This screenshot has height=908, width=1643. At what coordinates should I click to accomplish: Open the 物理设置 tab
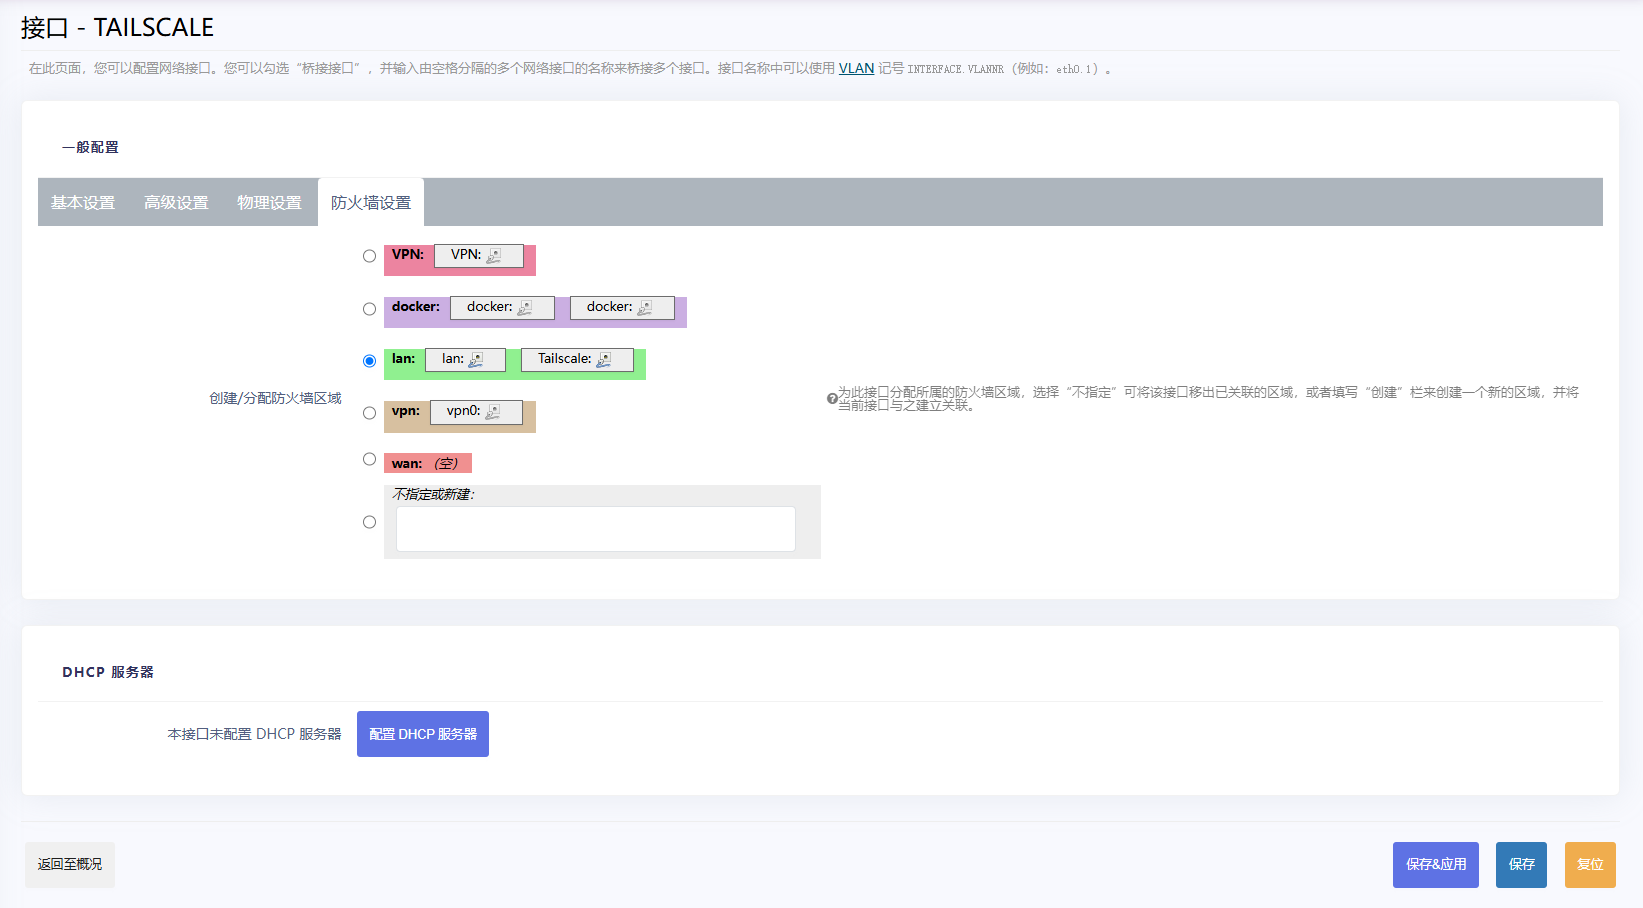click(x=269, y=203)
